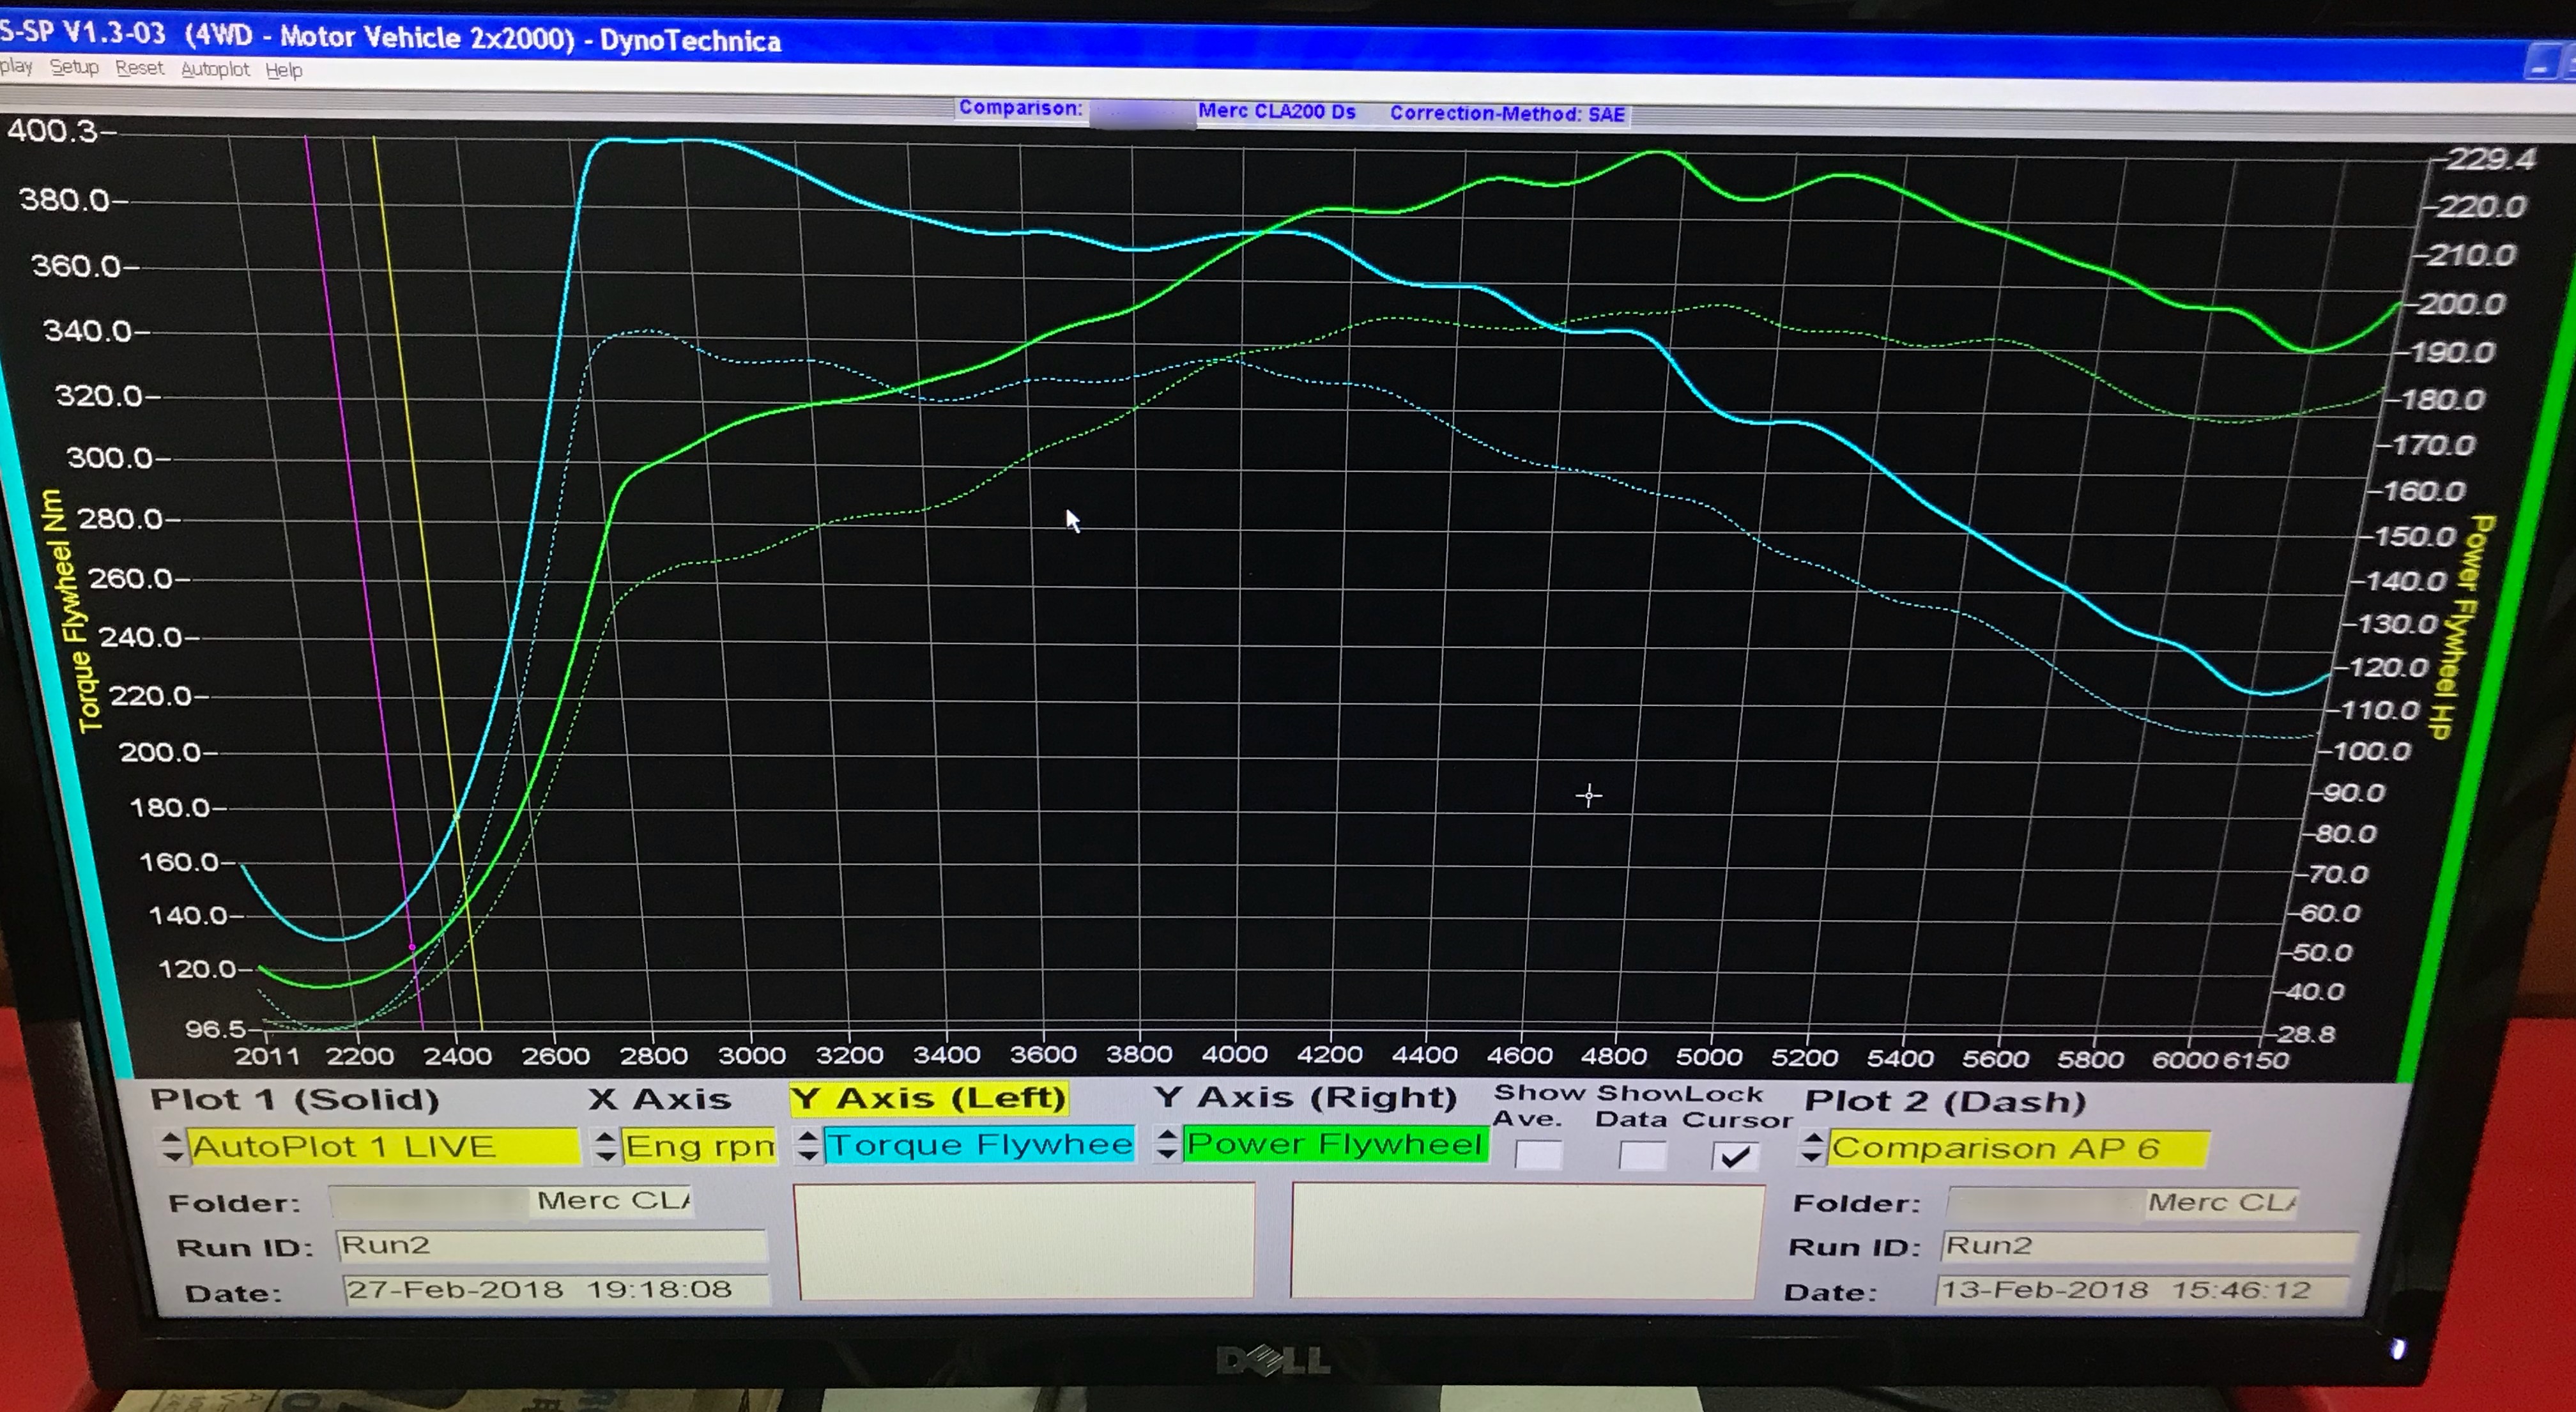The width and height of the screenshot is (2576, 1412).
Task: Click the left empty data readout box
Action: coord(1024,1241)
